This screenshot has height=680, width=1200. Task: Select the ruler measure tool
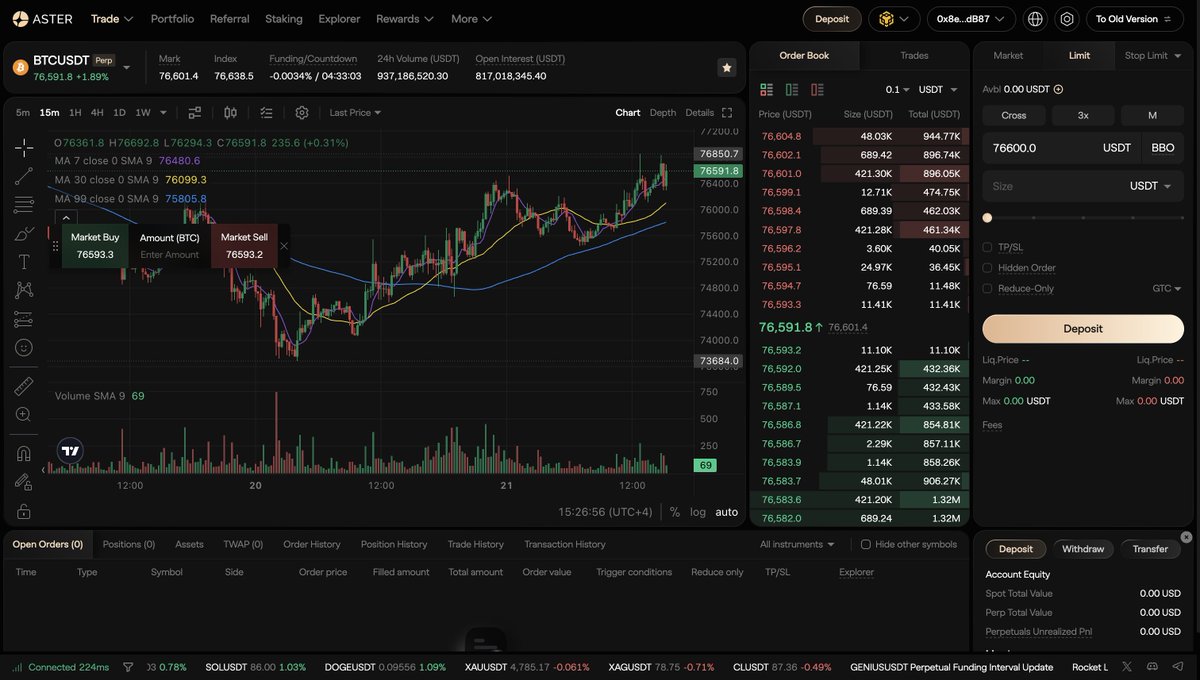24,385
